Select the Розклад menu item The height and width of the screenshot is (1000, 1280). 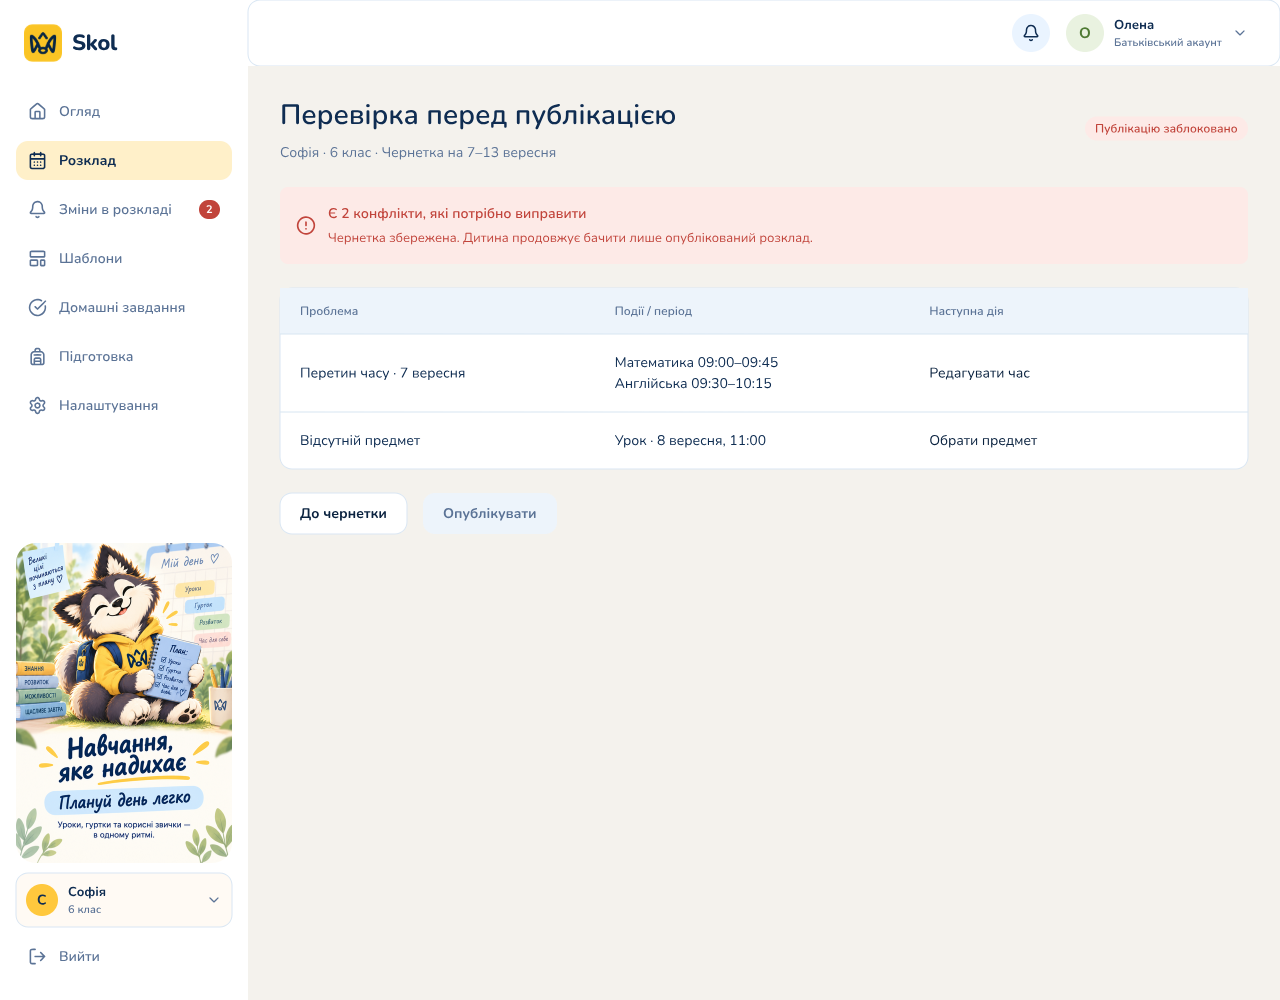tap(124, 160)
